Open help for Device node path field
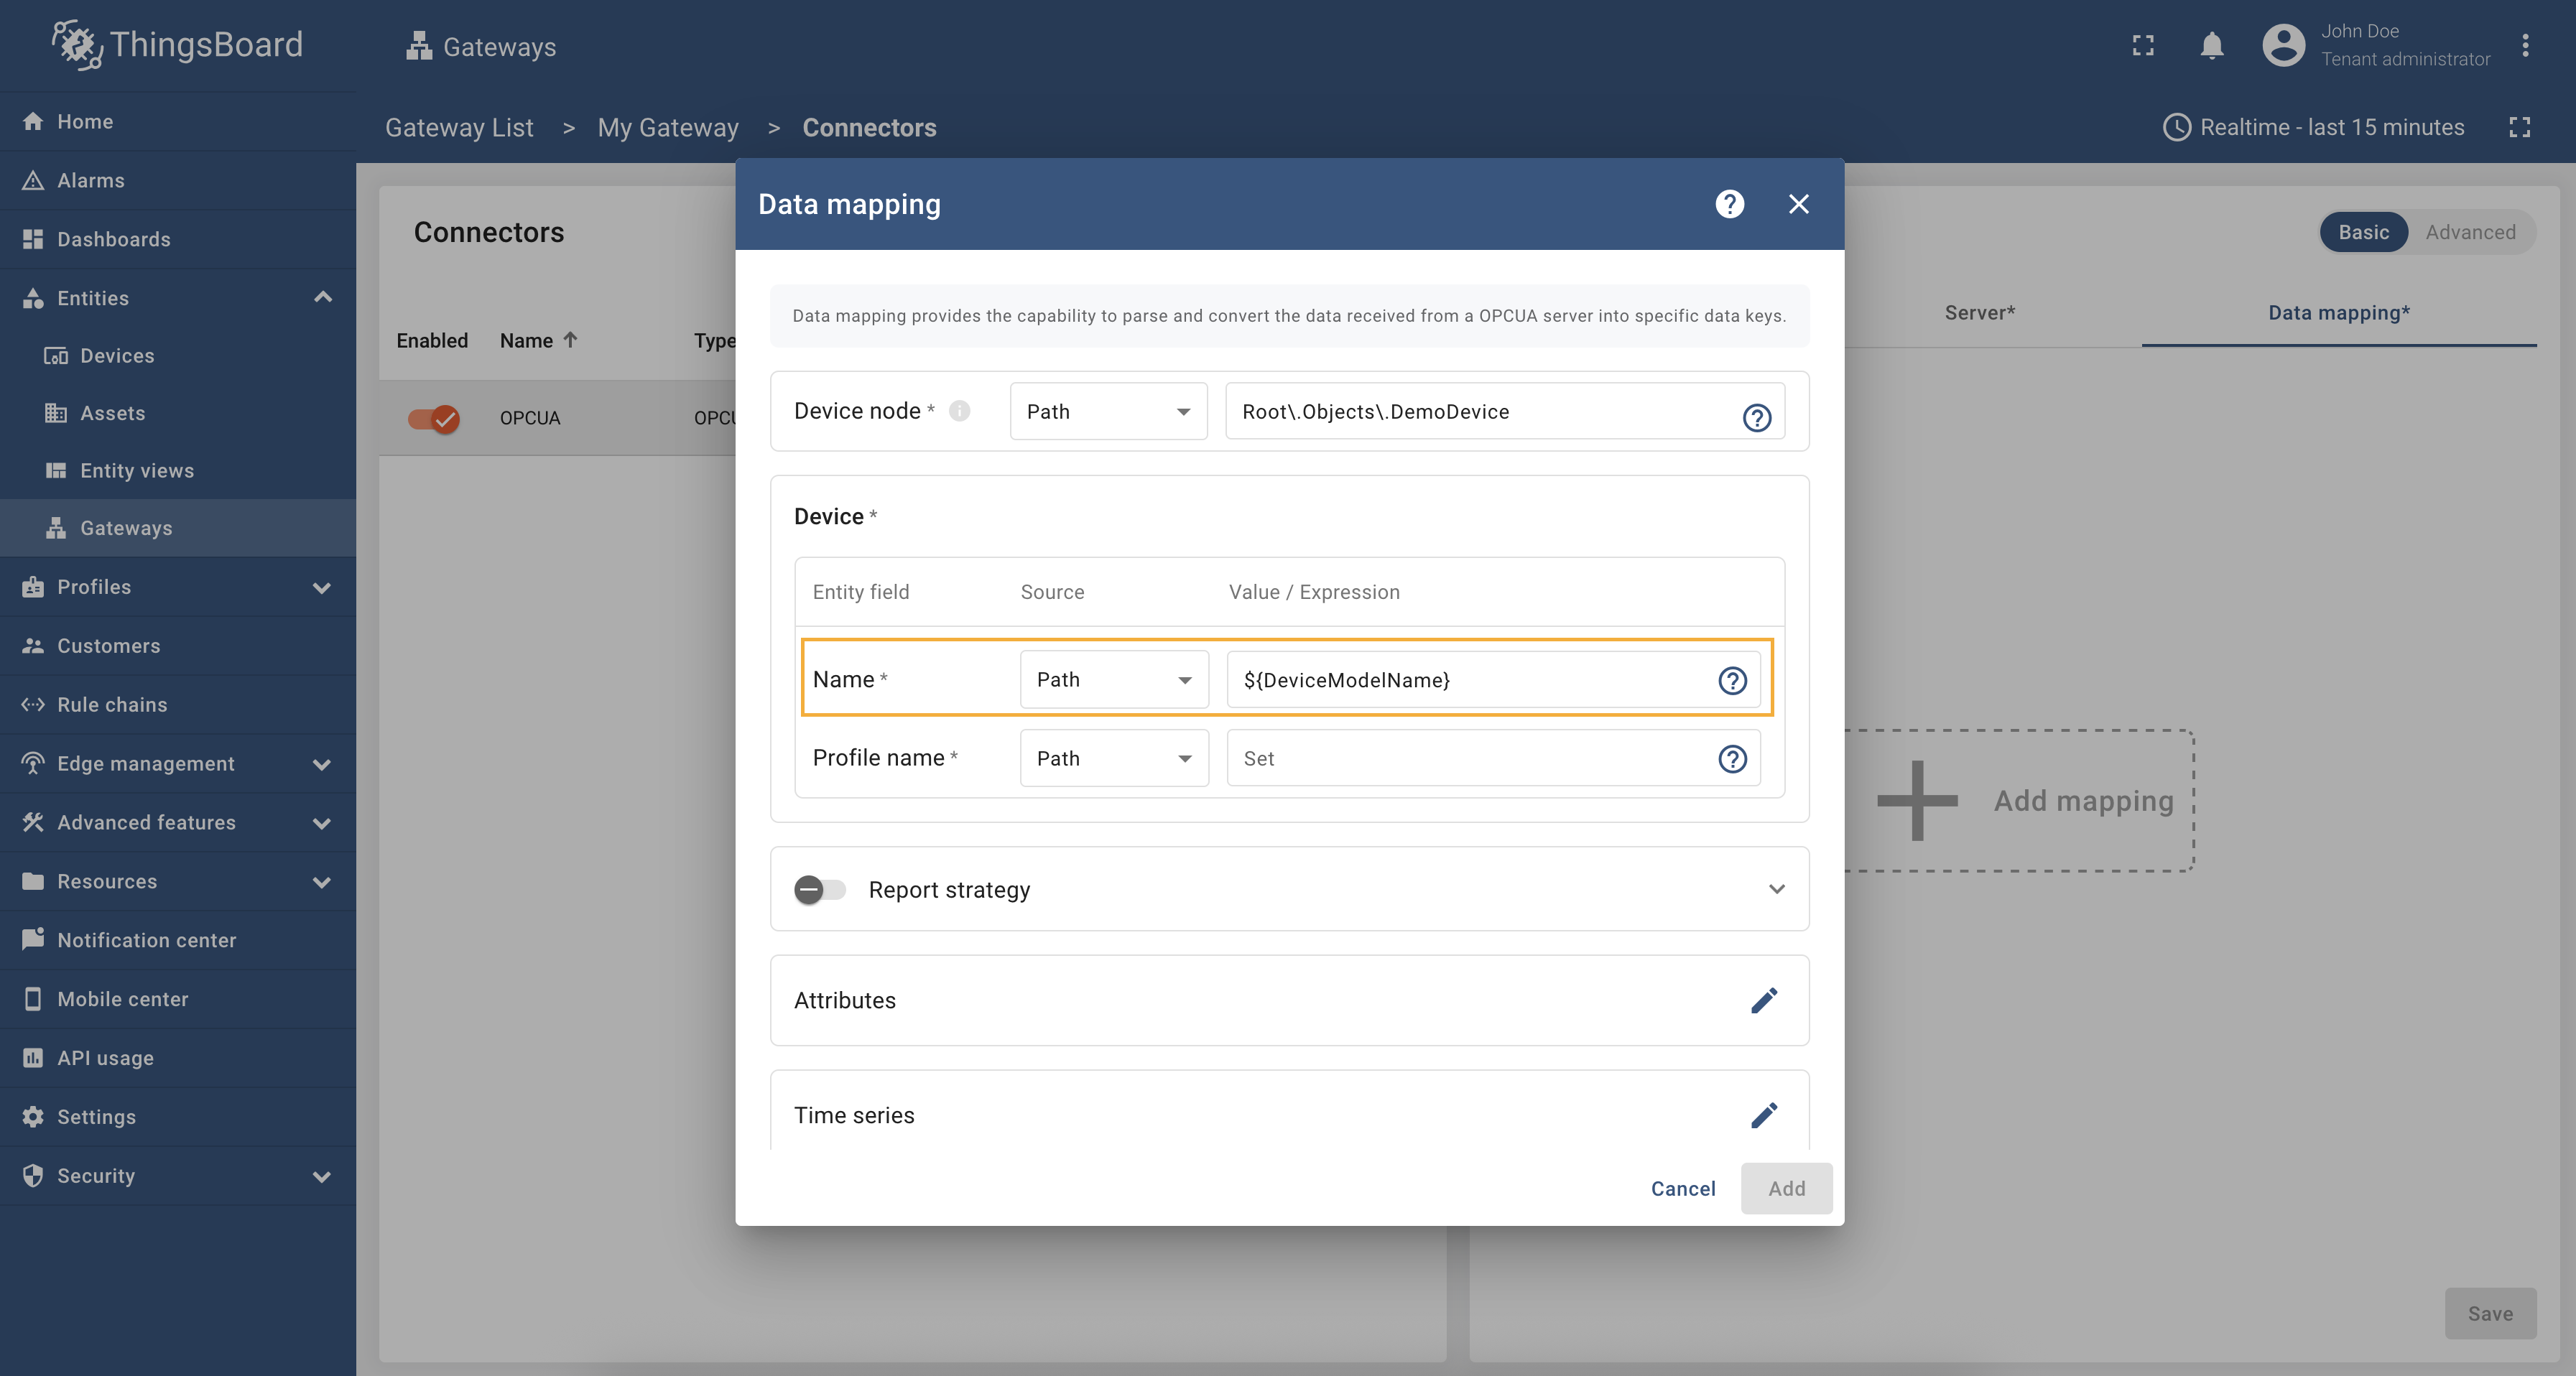This screenshot has height=1376, width=2576. click(x=1756, y=417)
